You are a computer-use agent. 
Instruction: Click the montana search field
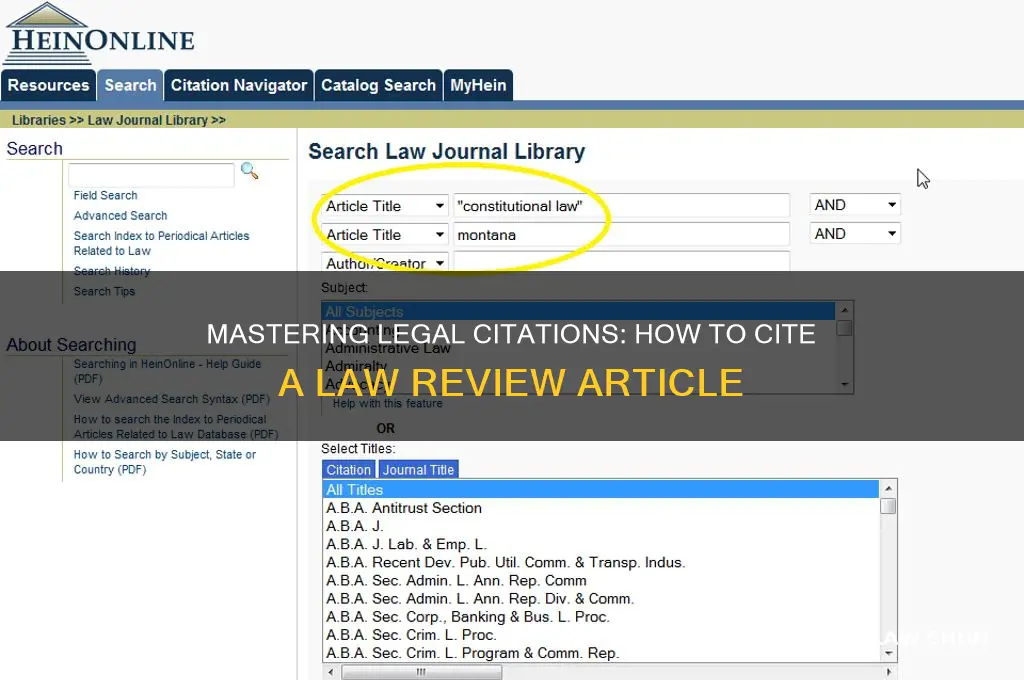[x=621, y=235]
